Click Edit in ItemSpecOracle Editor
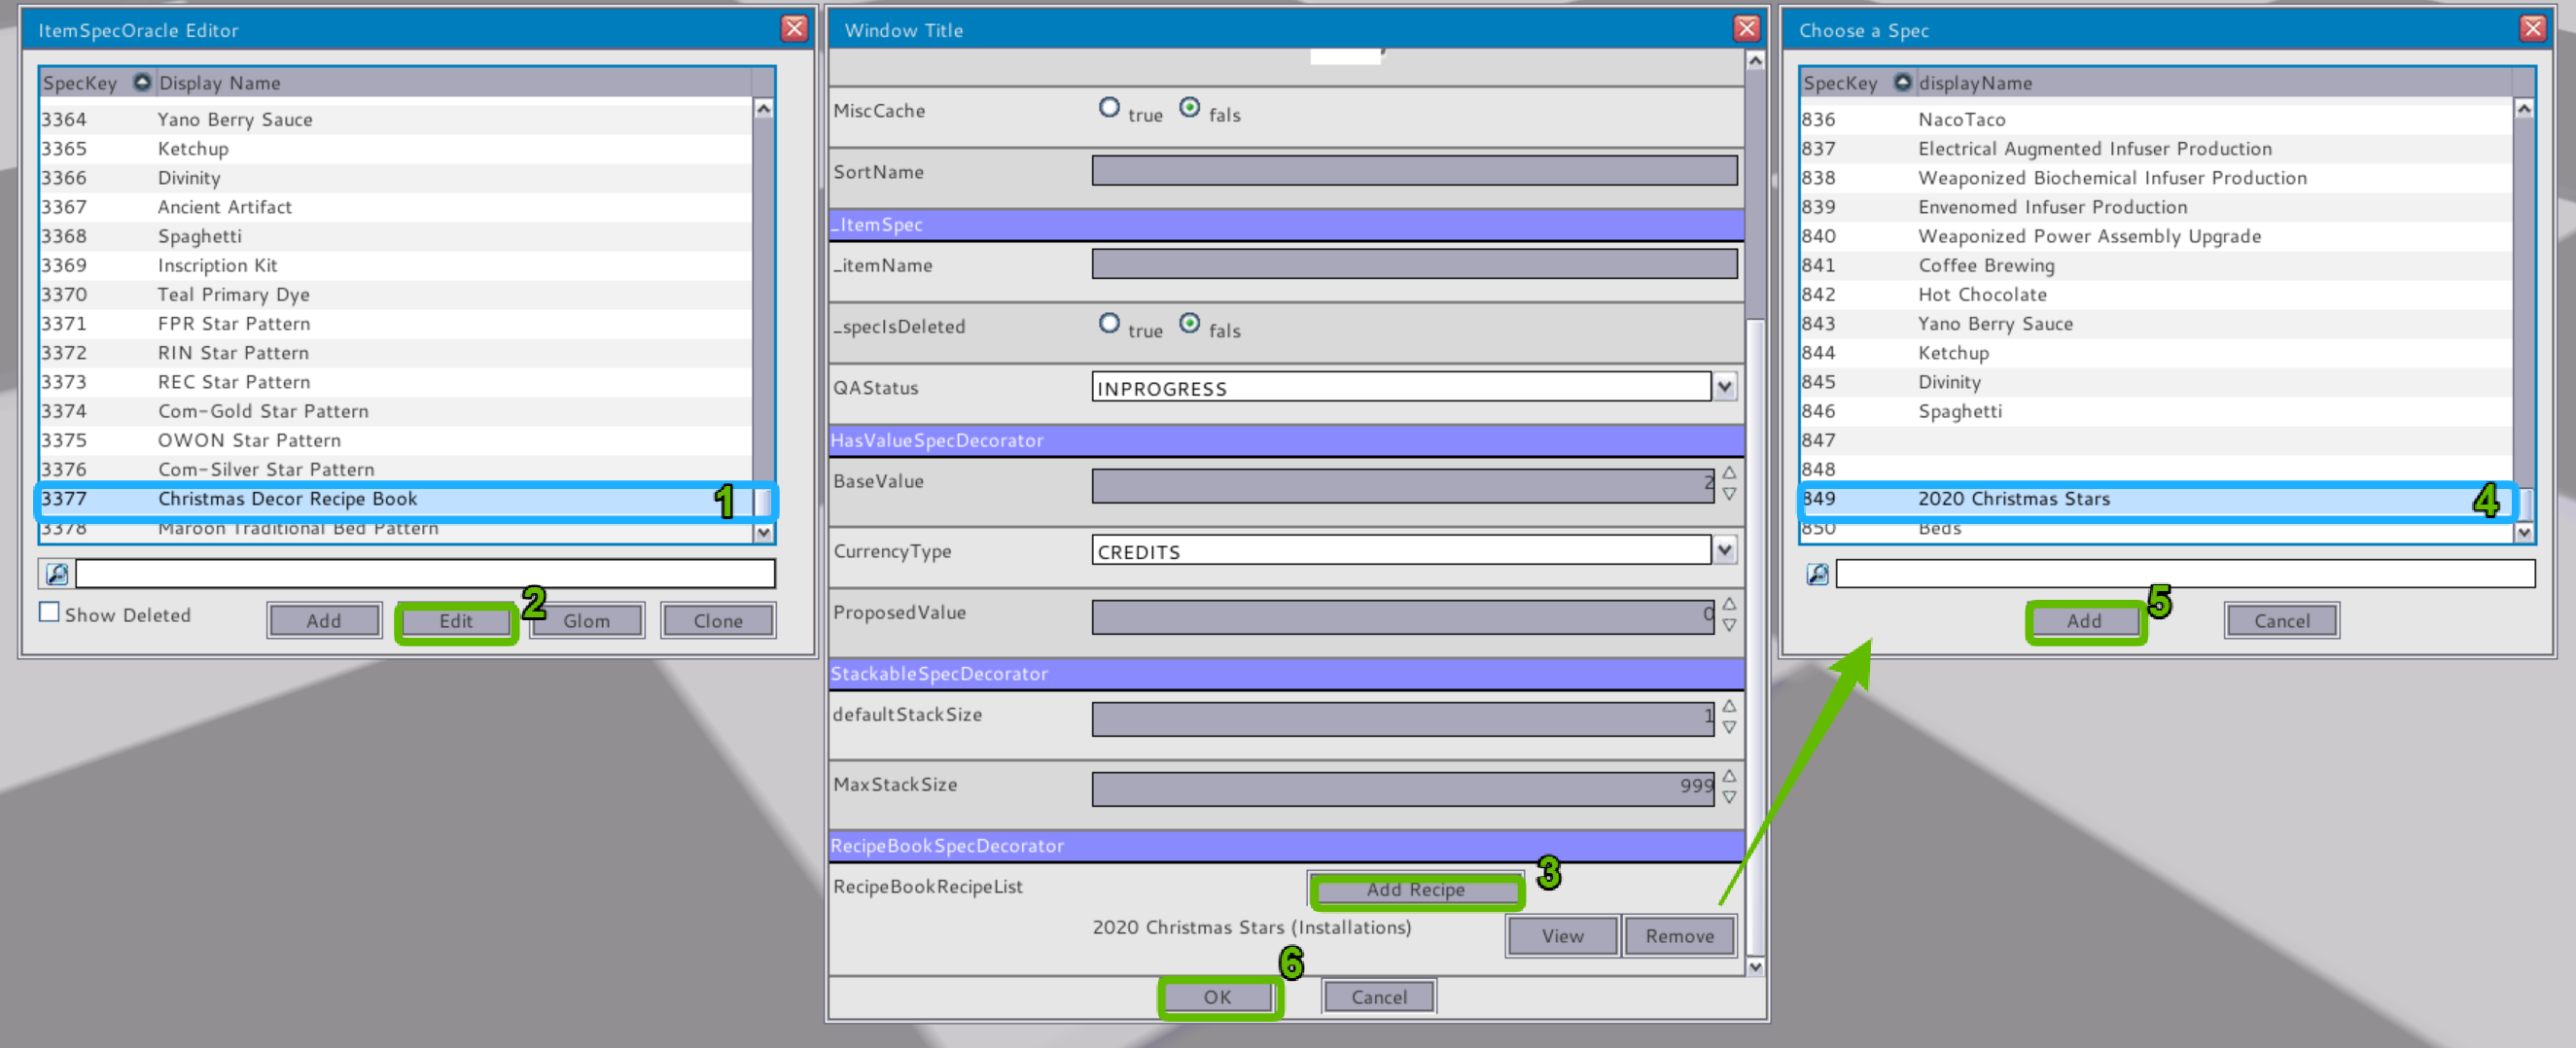The width and height of the screenshot is (2576, 1048). click(x=456, y=621)
